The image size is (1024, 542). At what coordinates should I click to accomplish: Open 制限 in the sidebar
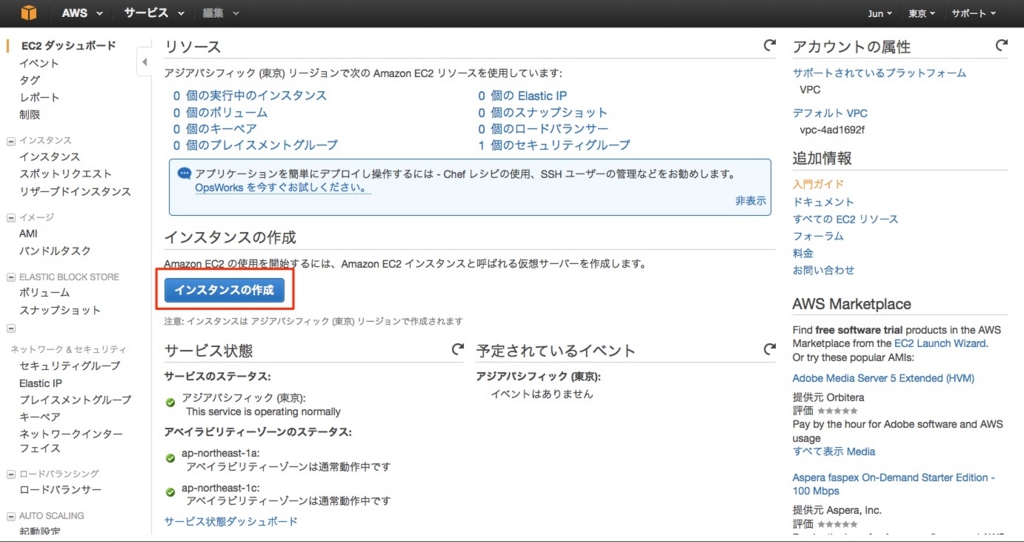pyautogui.click(x=29, y=114)
